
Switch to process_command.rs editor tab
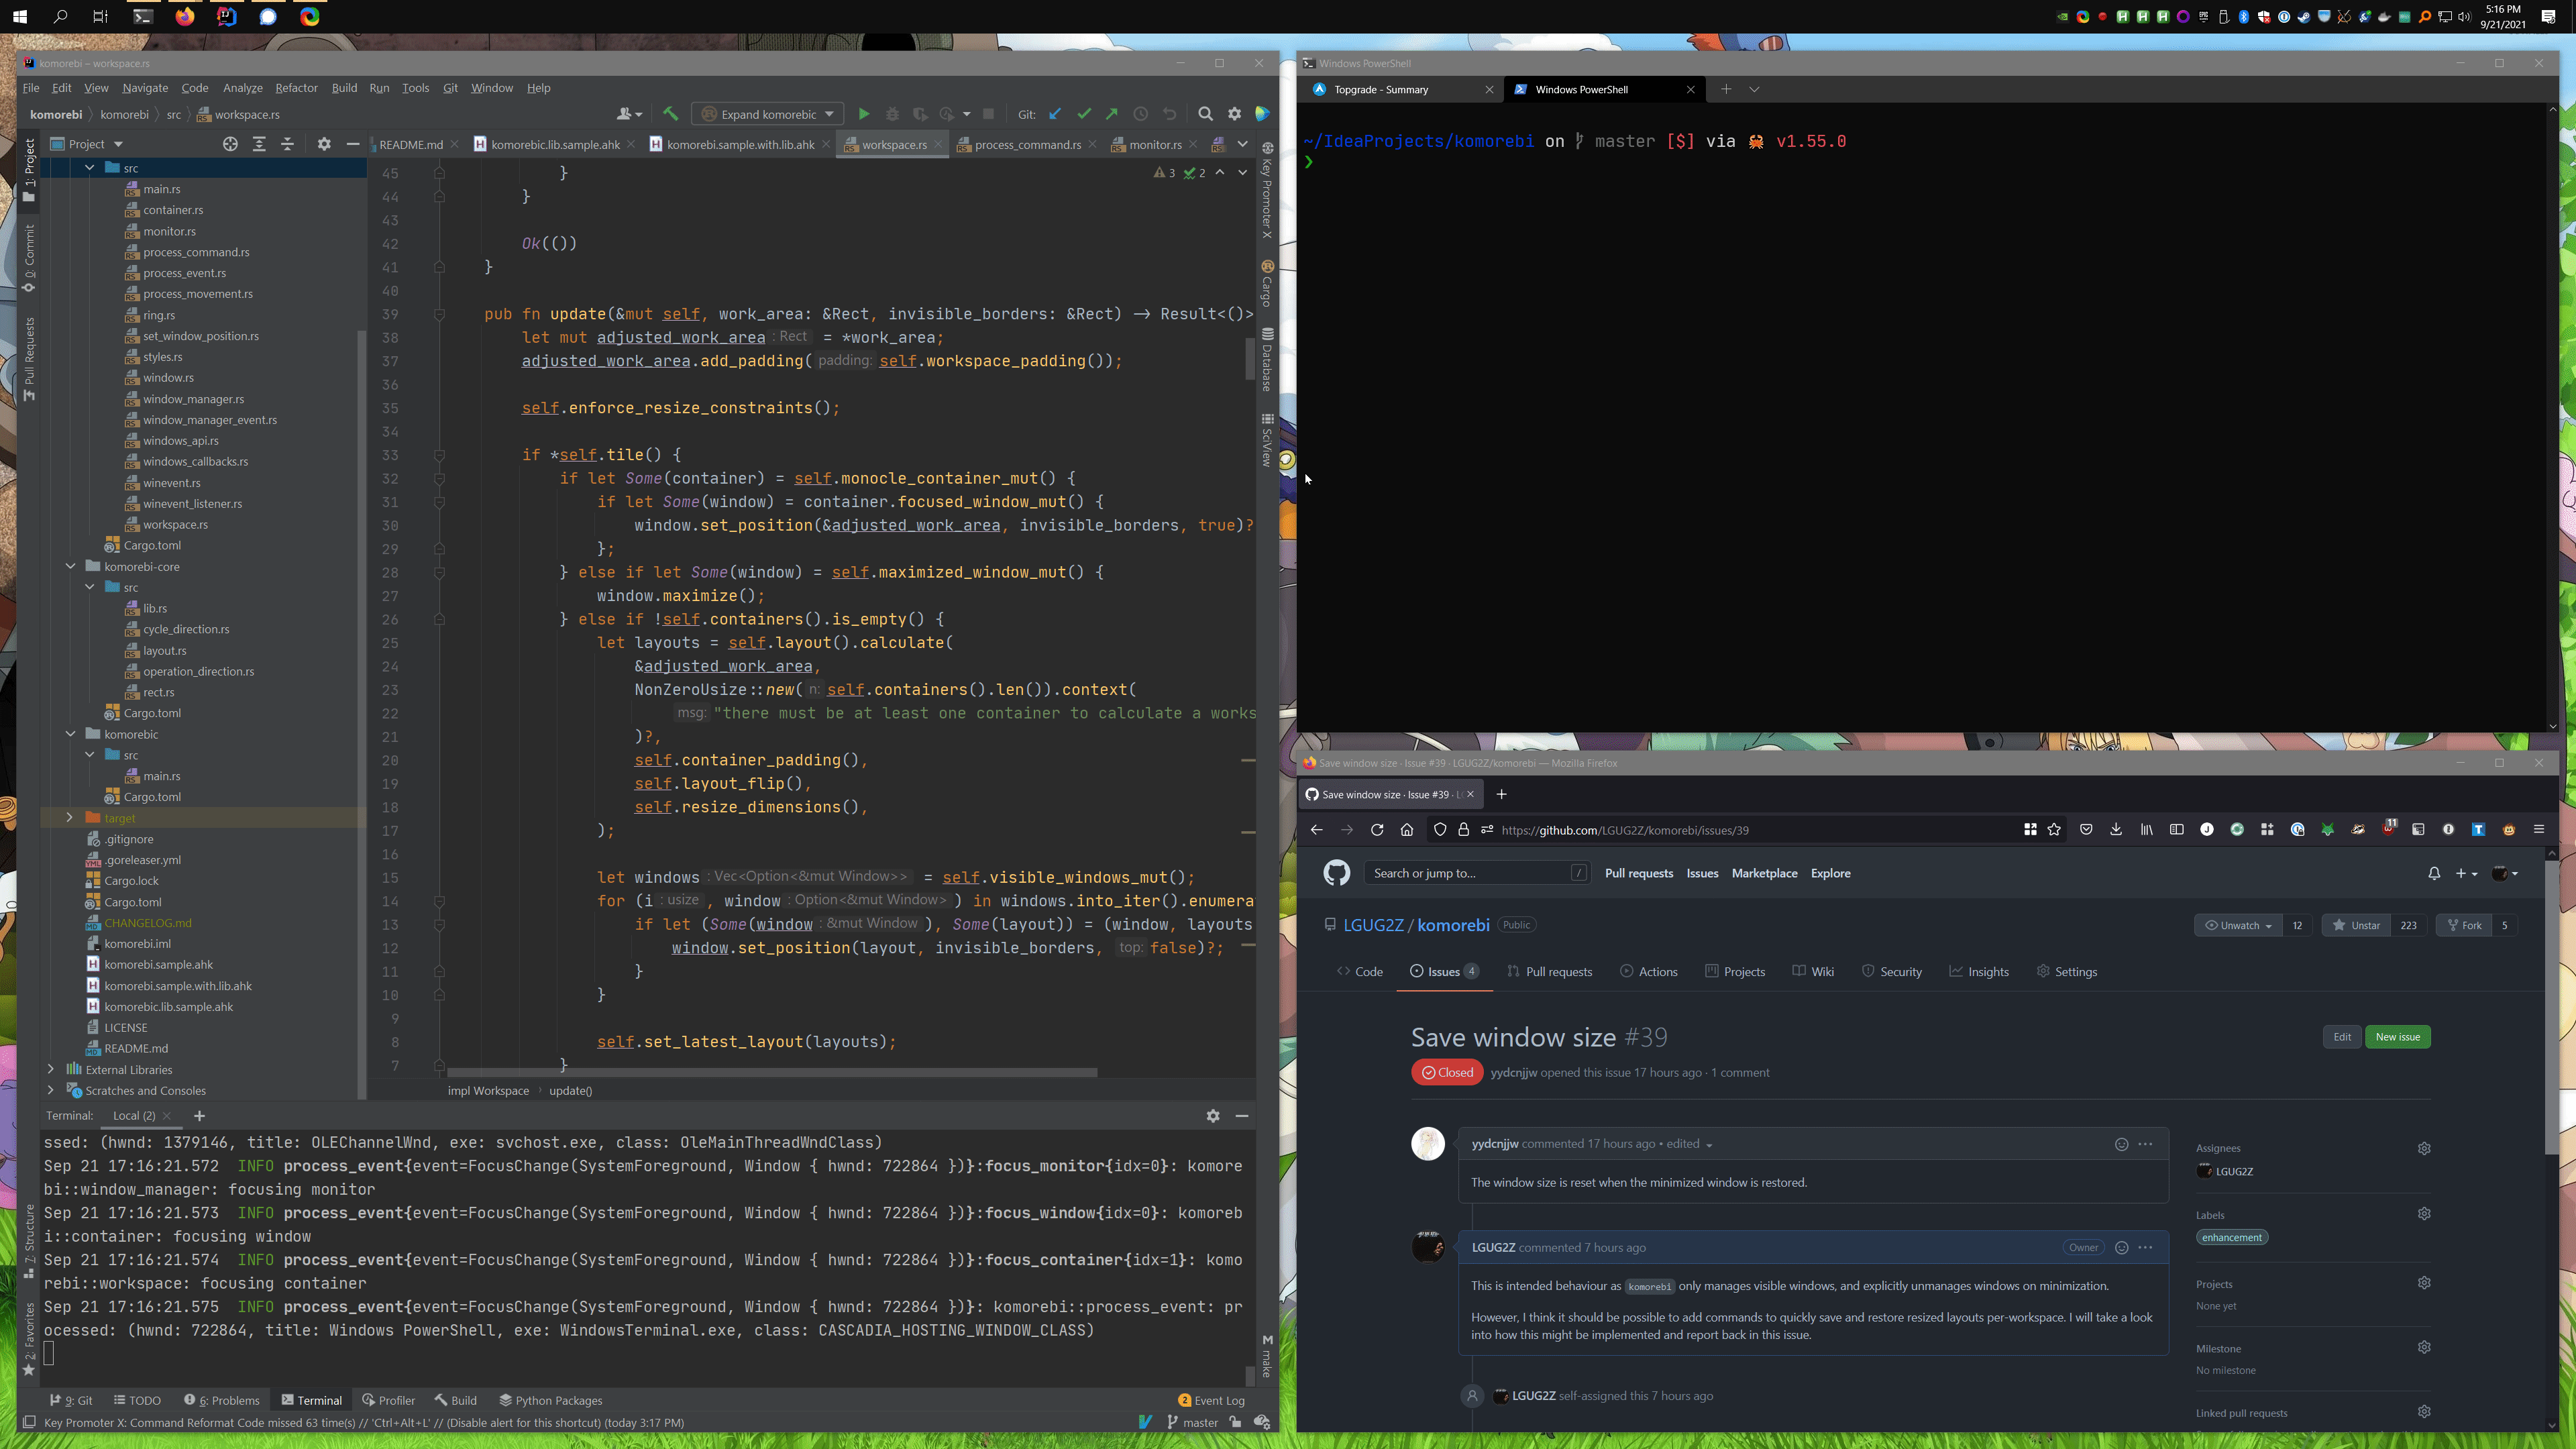tap(1027, 144)
